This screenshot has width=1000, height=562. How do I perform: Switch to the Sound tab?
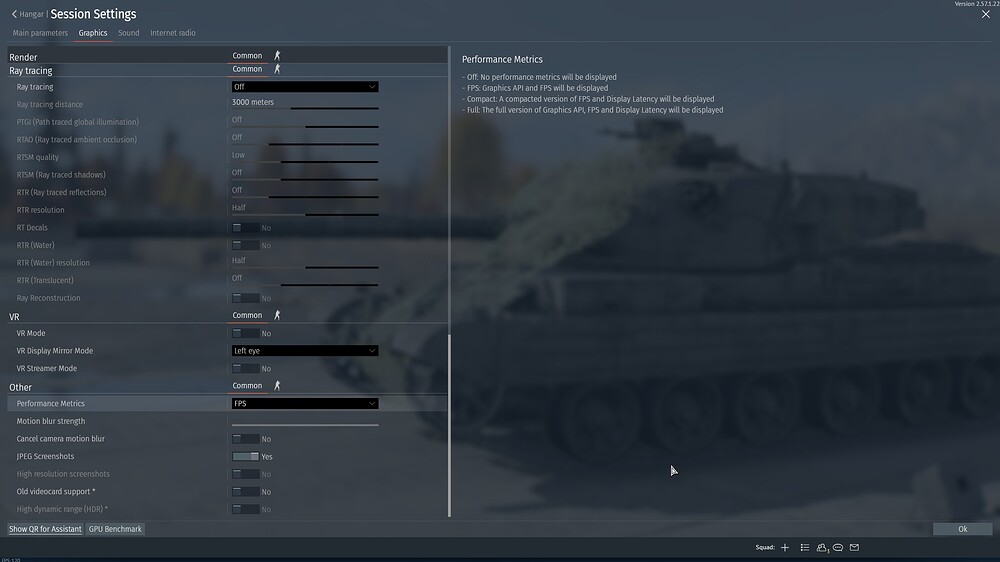(128, 33)
